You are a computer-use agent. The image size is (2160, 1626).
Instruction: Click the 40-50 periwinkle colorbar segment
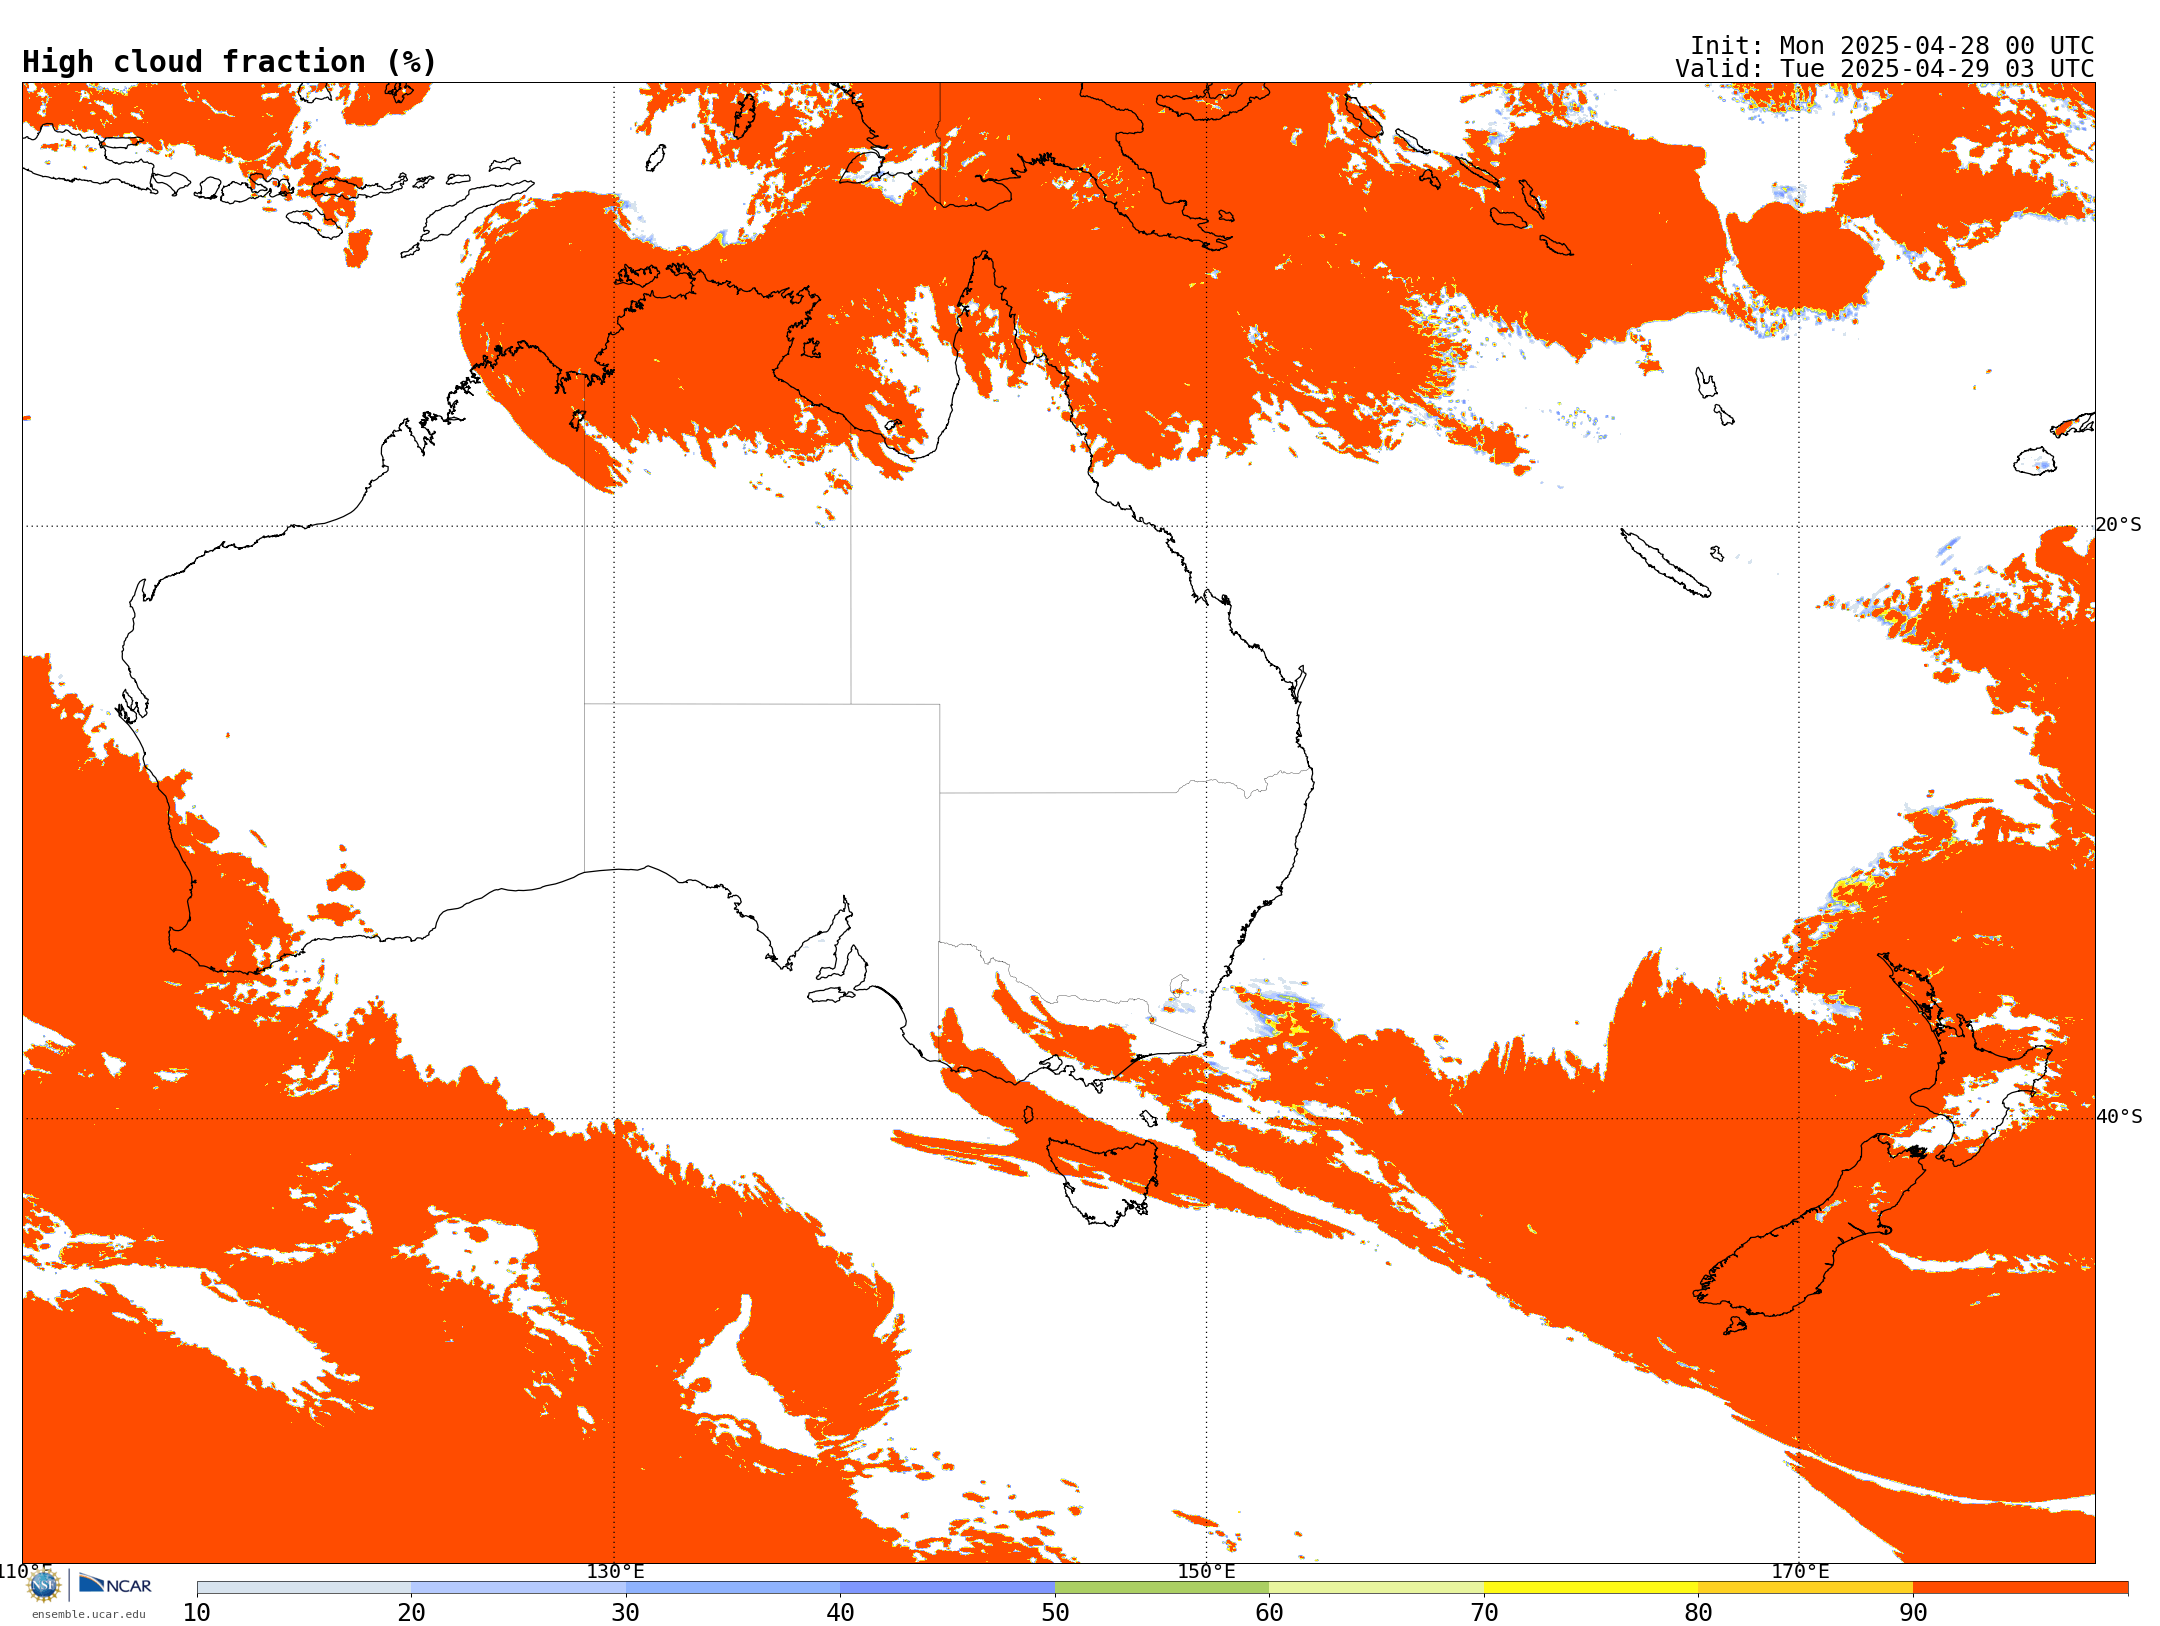point(948,1588)
